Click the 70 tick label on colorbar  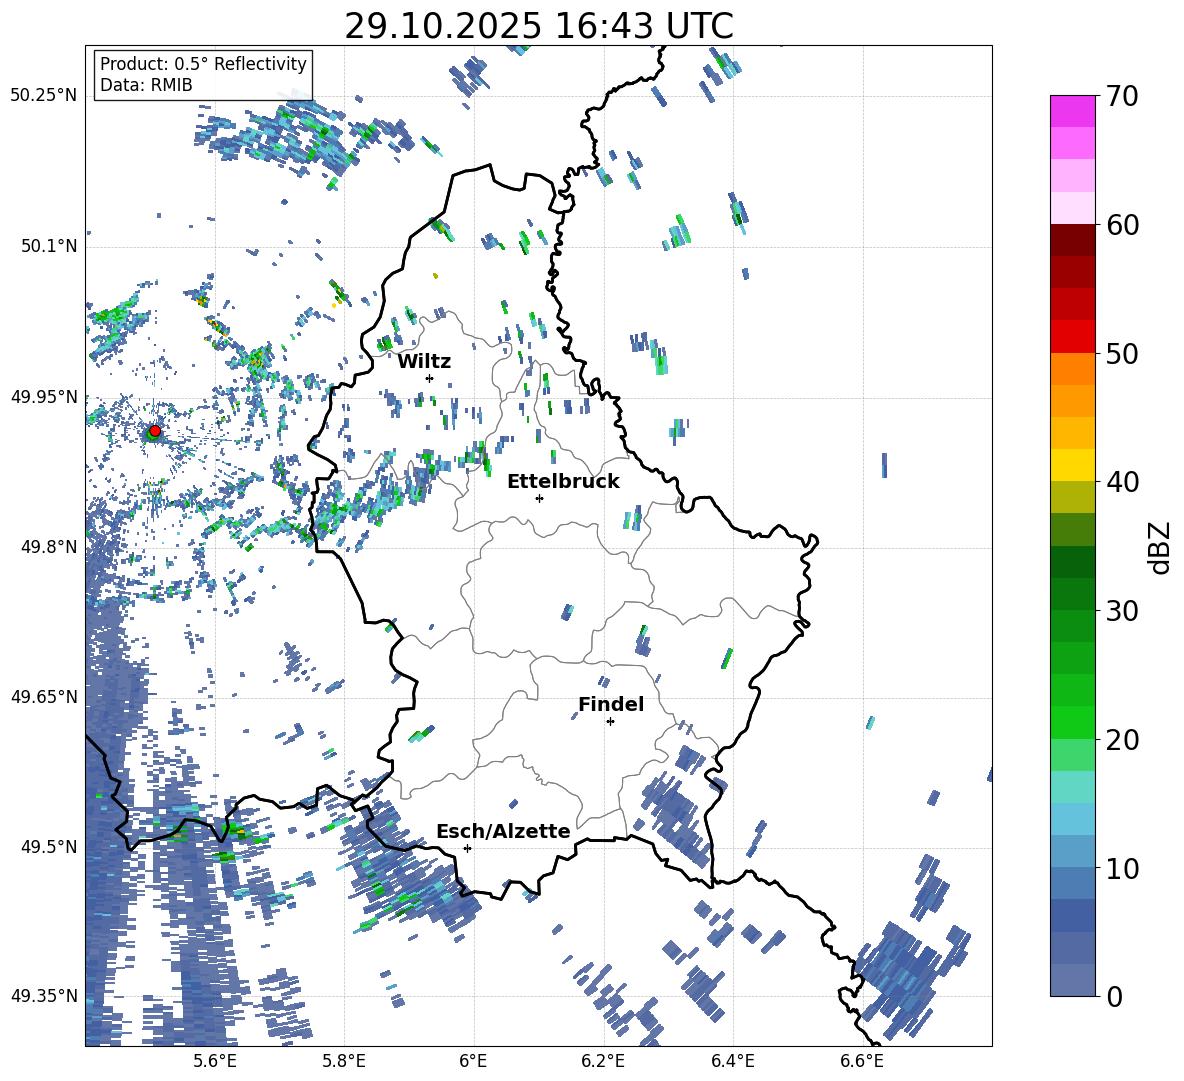1124,97
